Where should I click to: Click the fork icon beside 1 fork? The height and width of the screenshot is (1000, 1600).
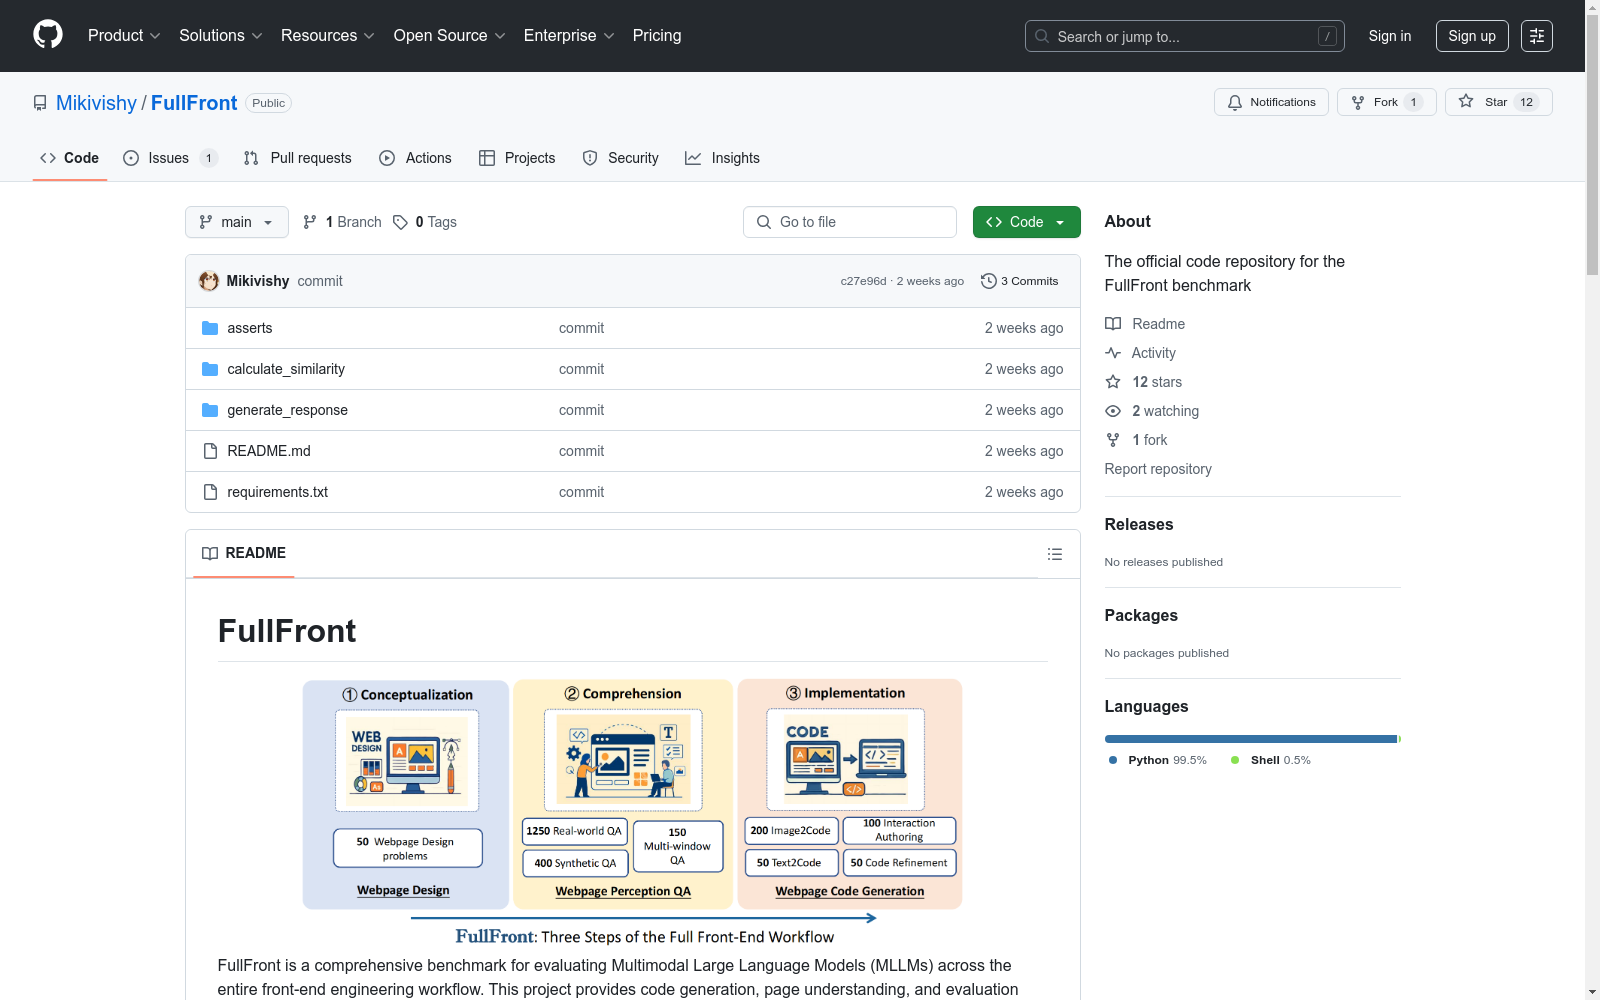(1113, 440)
